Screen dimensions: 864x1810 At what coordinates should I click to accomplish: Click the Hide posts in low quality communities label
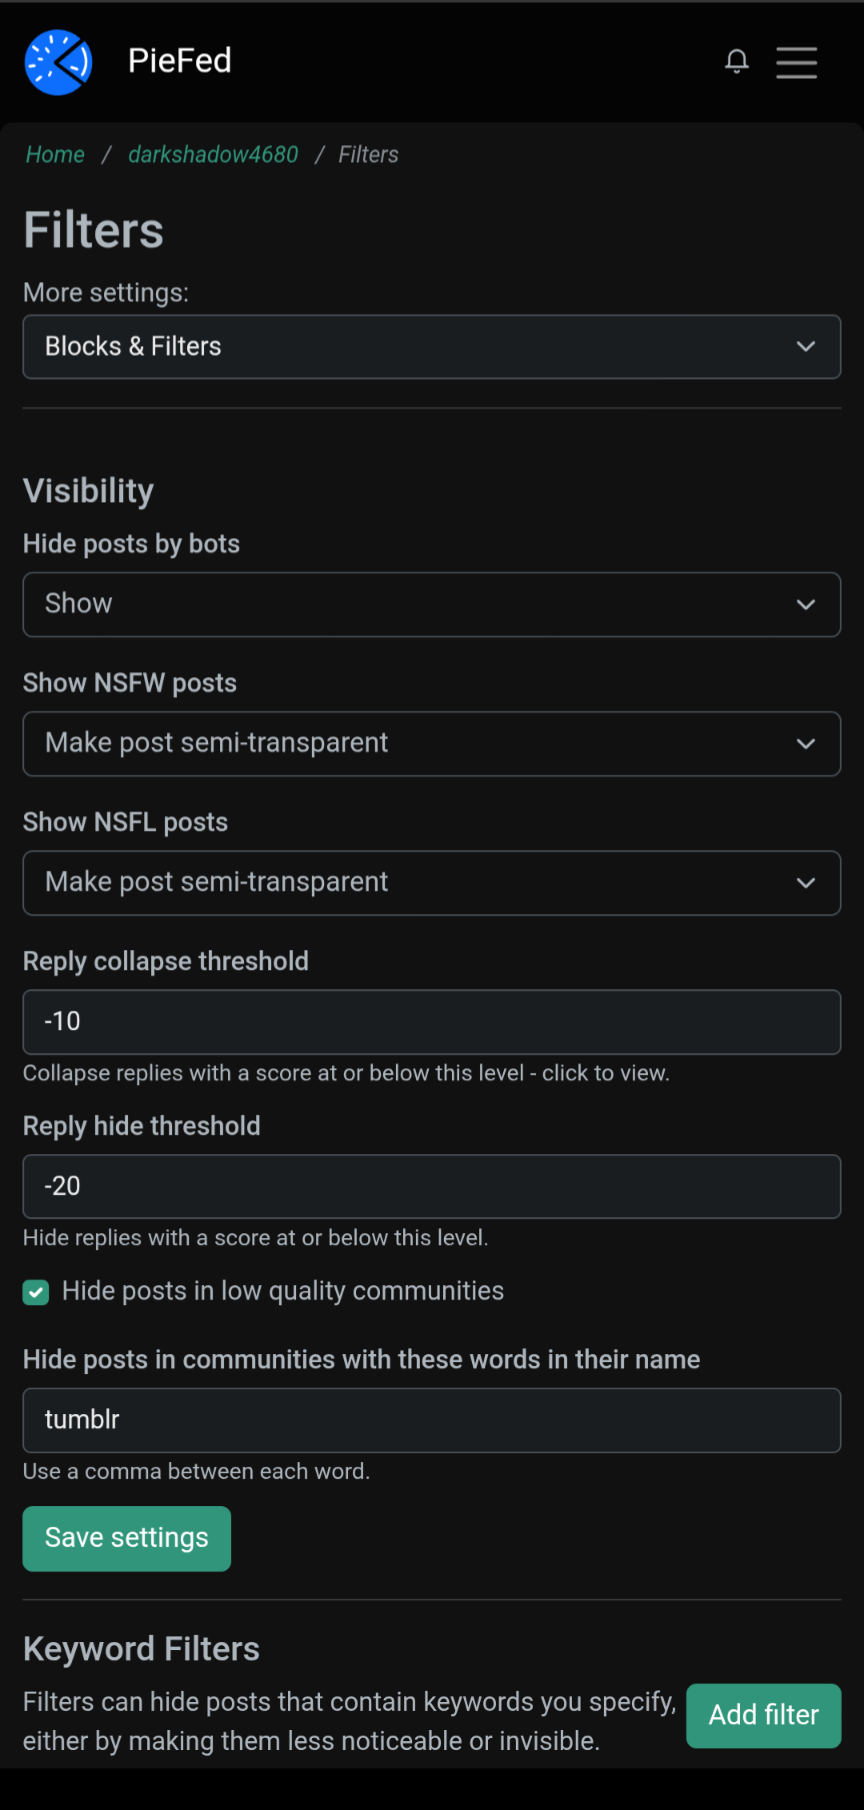(x=283, y=1291)
